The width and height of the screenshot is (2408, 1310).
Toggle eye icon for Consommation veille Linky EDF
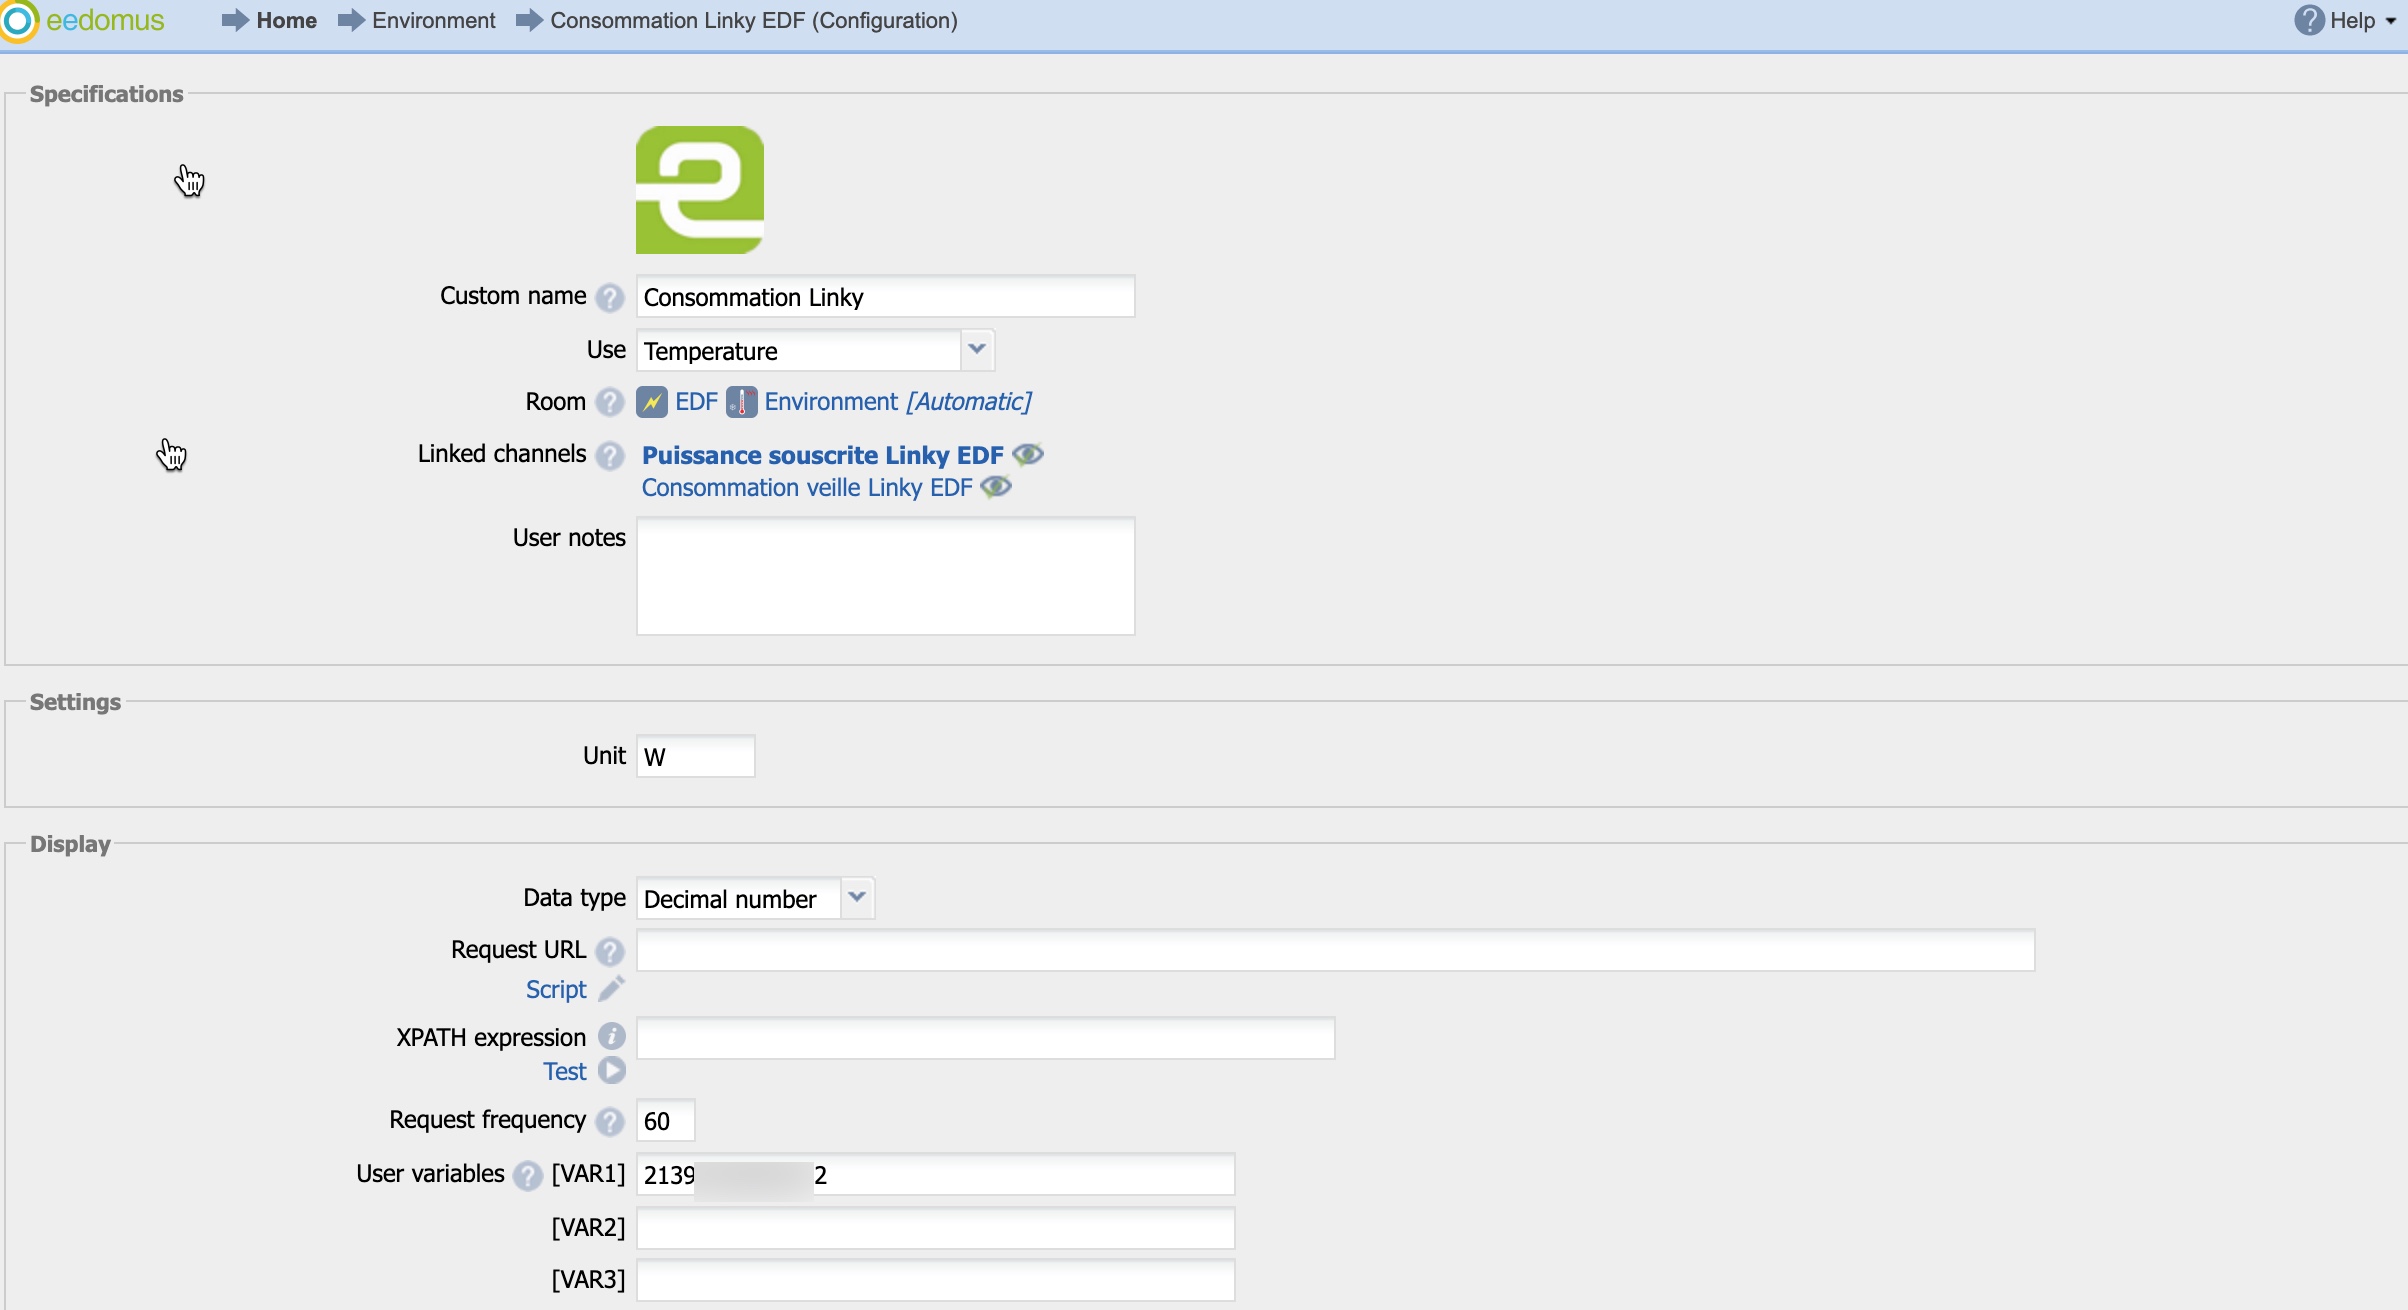click(x=996, y=487)
